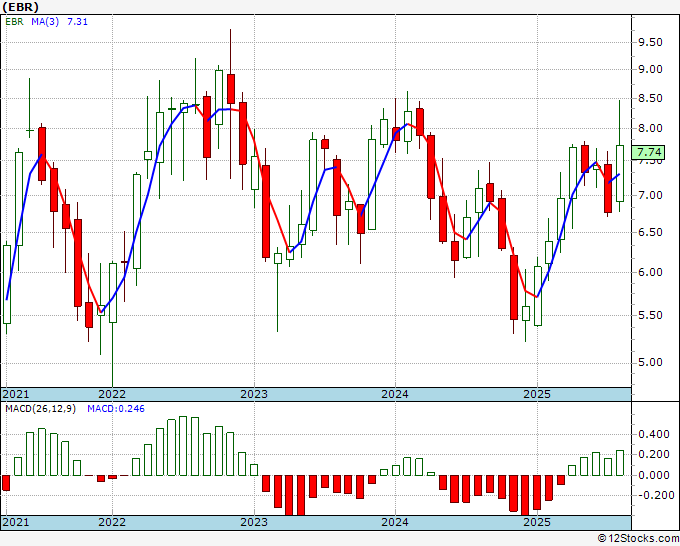Click 2024 on the MACD panel axis
680x546 pixels.
click(395, 522)
